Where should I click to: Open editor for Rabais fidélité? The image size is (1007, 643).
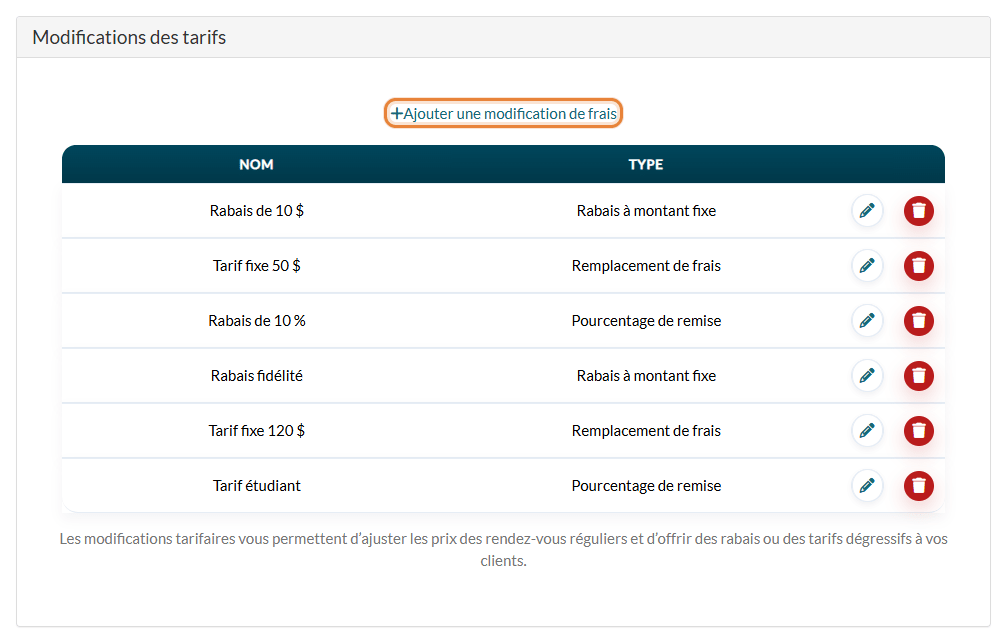pos(867,376)
